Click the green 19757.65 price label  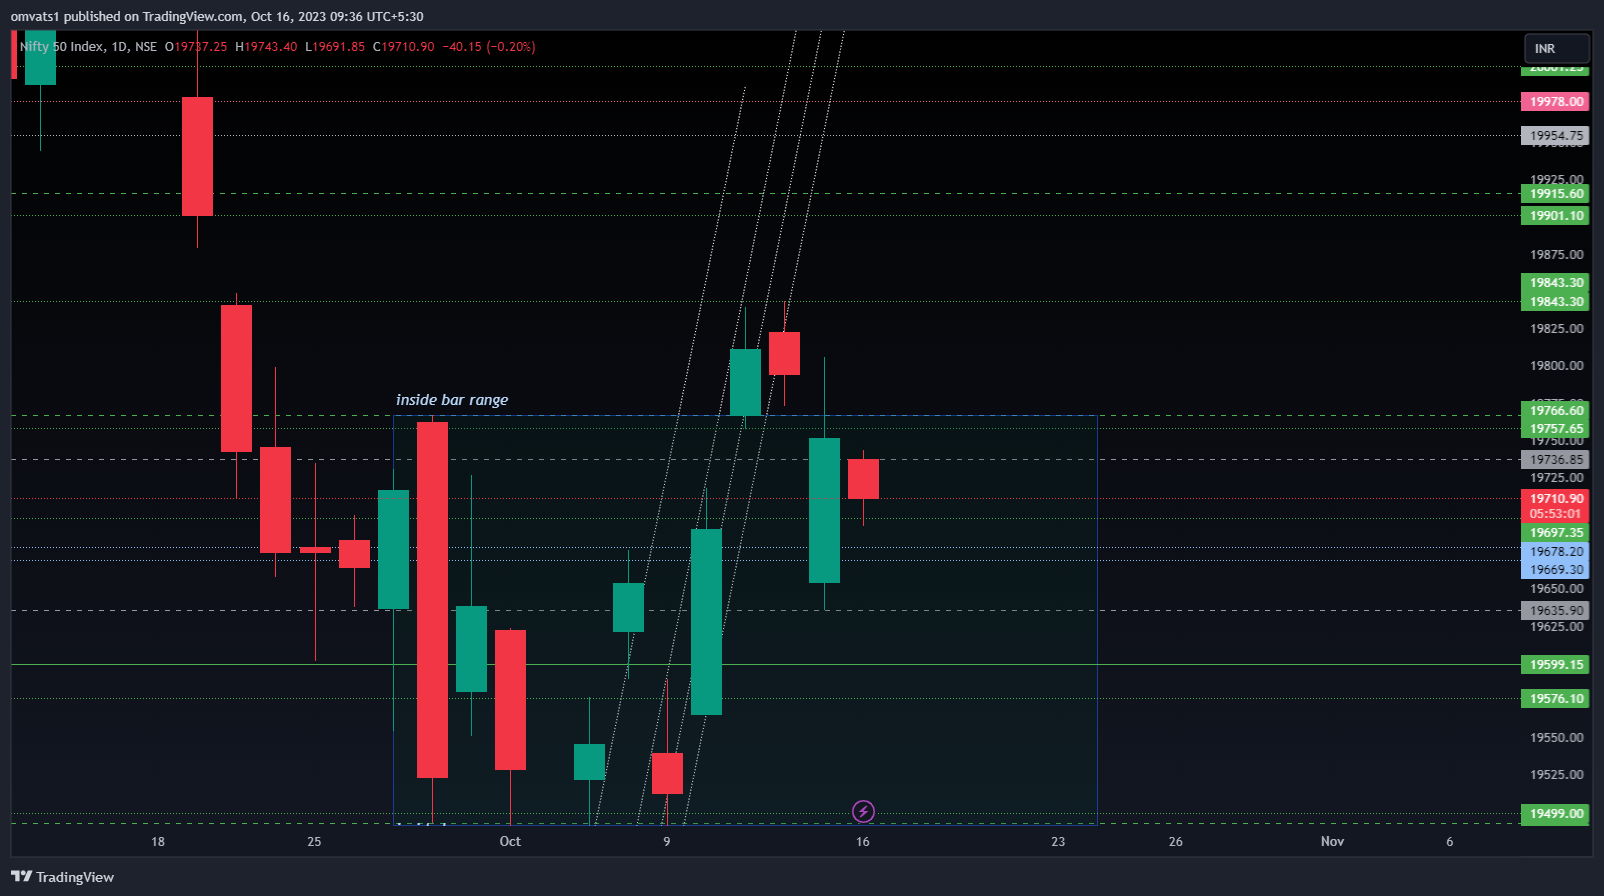coord(1555,429)
